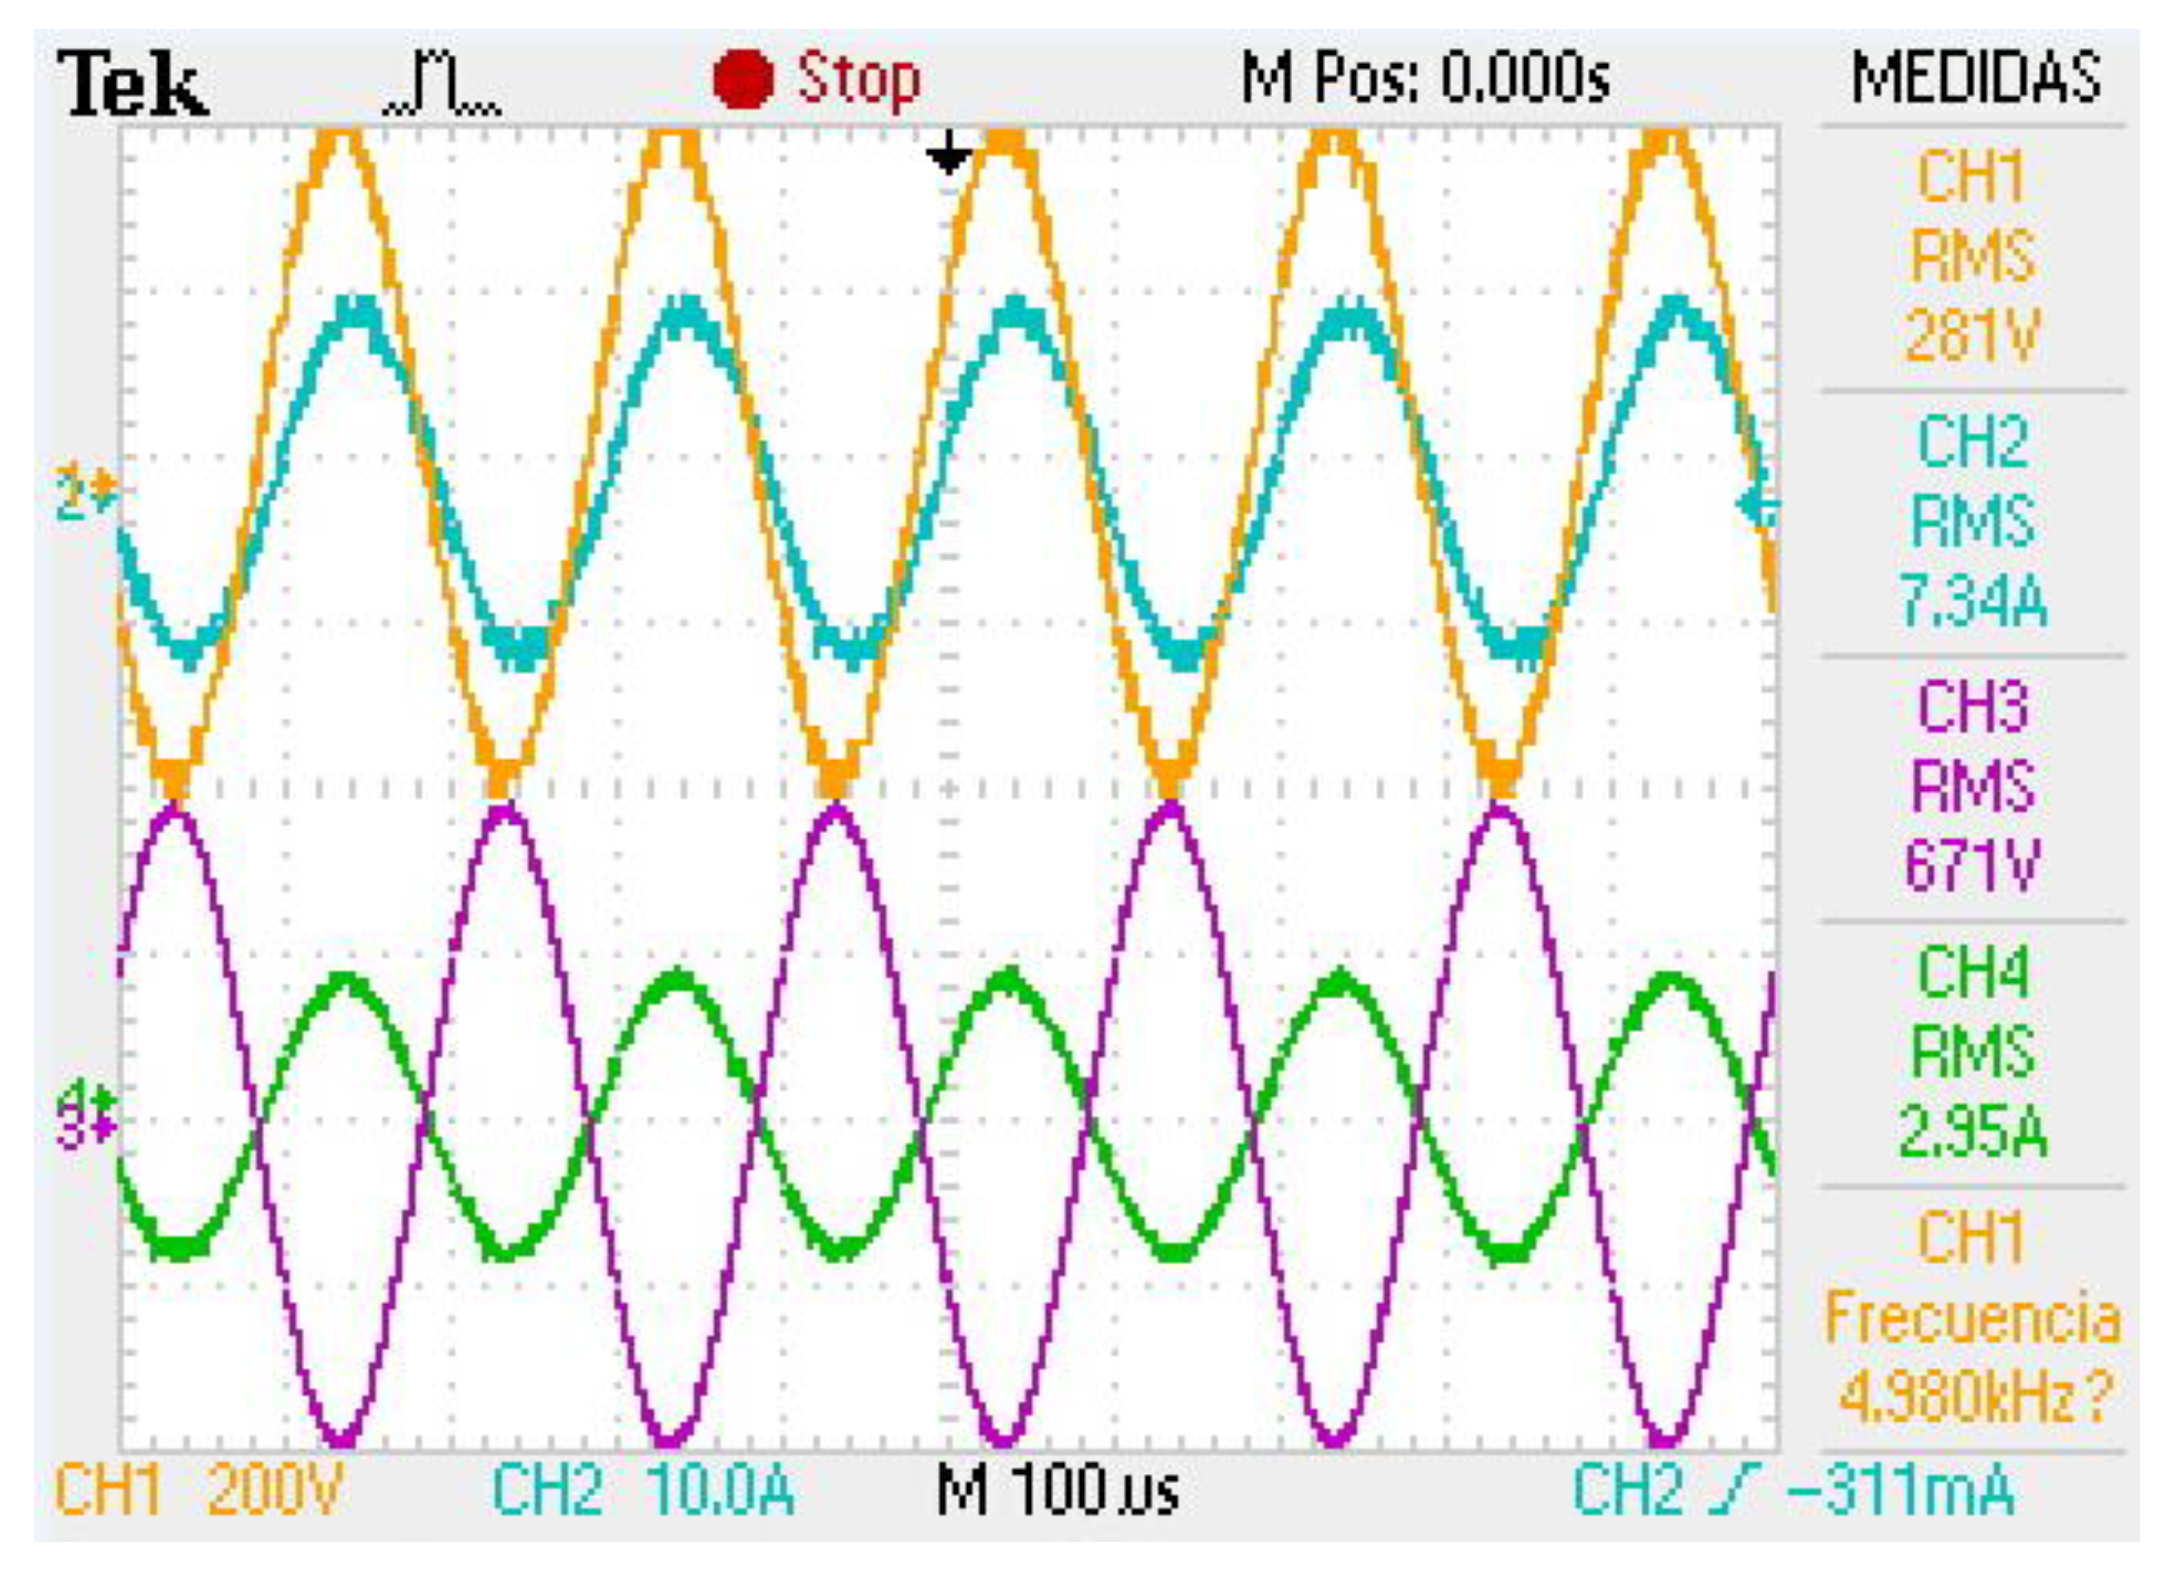2174x1571 pixels.
Task: Click the black trigger position arrow marker
Action: click(x=948, y=152)
